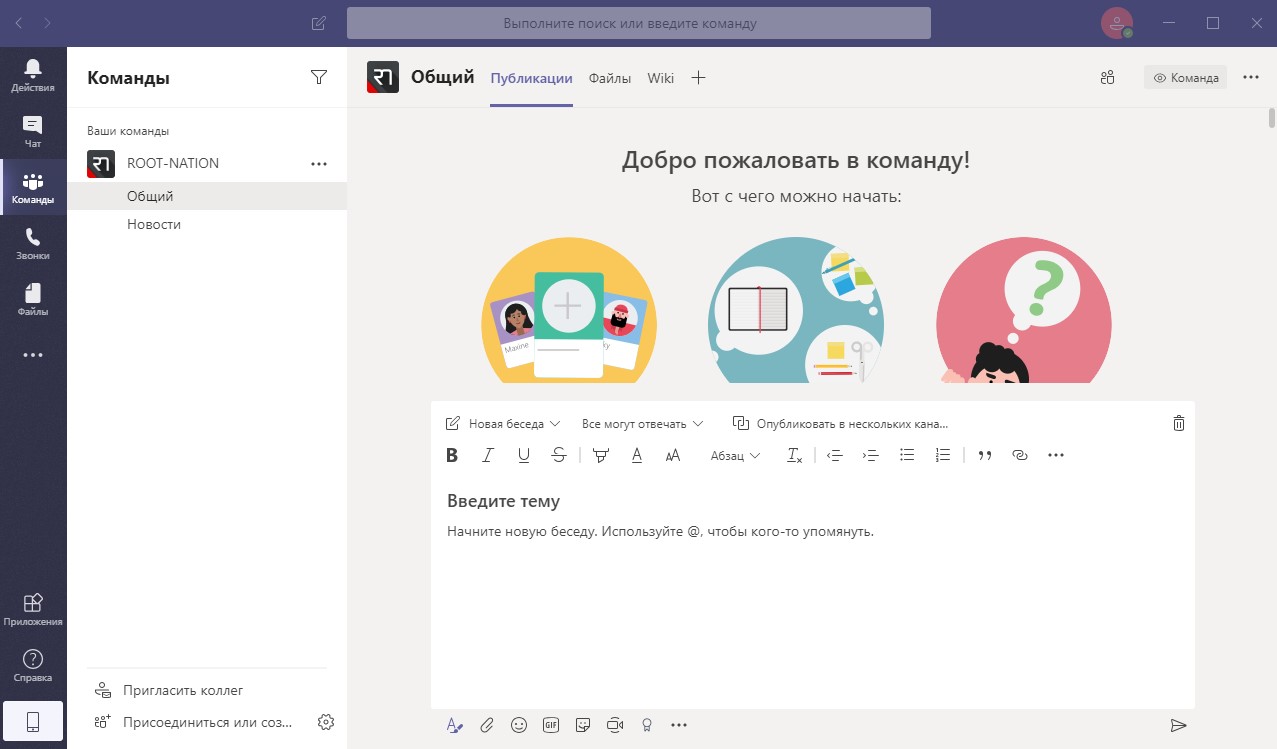
Task: Send the message with arrow icon
Action: (x=1178, y=725)
